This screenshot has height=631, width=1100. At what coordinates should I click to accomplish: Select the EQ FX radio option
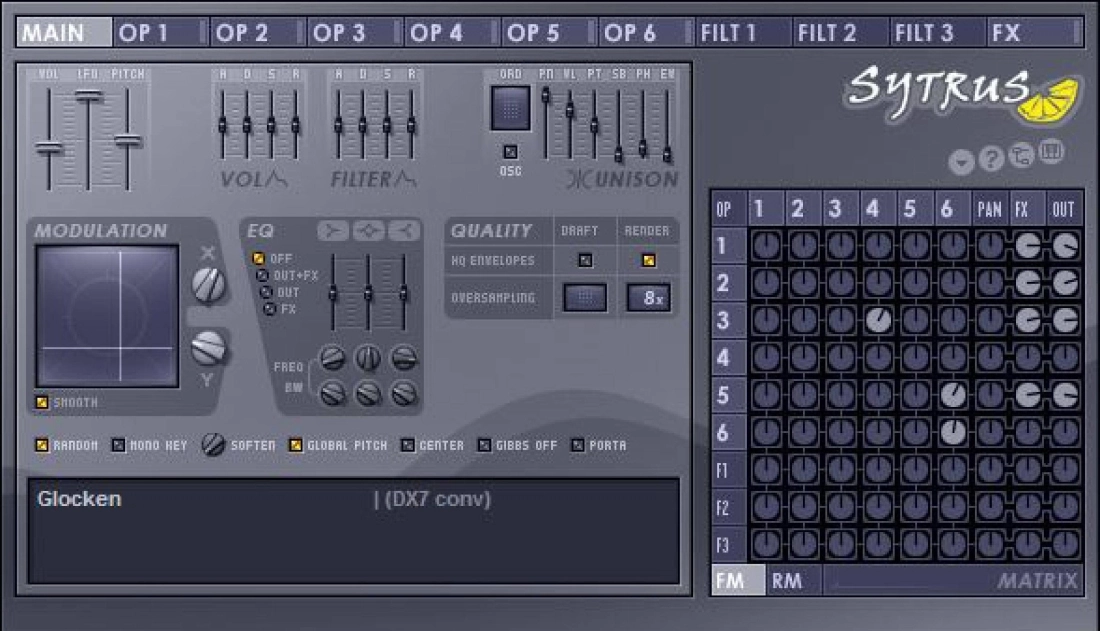pos(269,309)
